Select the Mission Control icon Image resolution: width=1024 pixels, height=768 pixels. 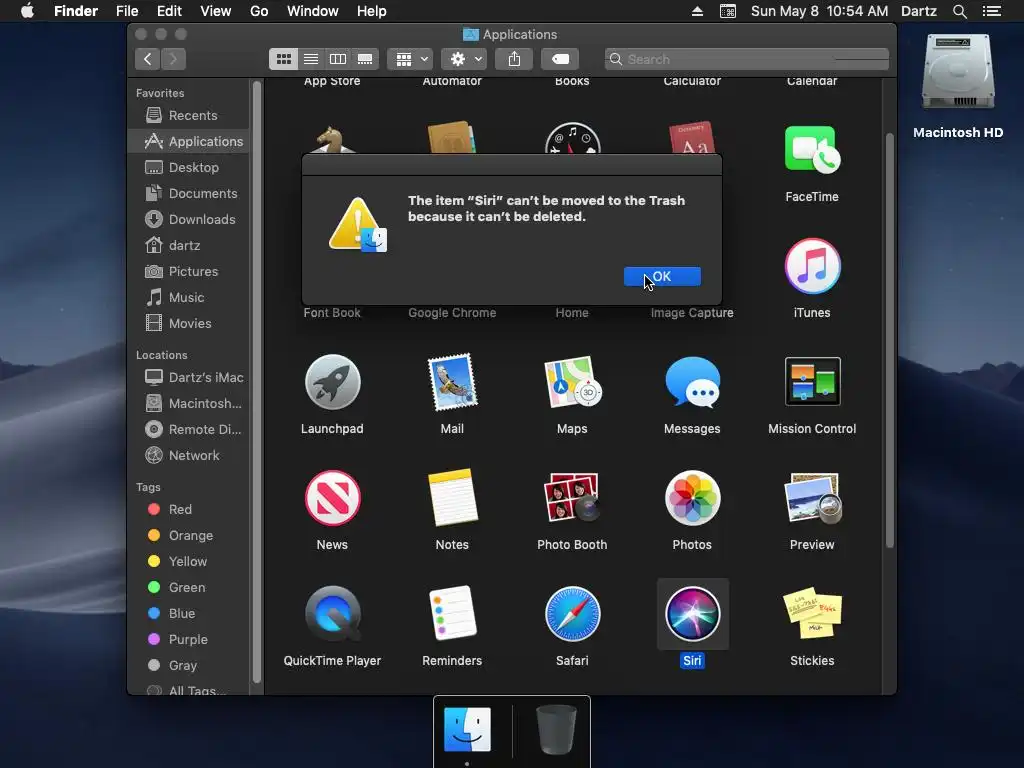(812, 381)
